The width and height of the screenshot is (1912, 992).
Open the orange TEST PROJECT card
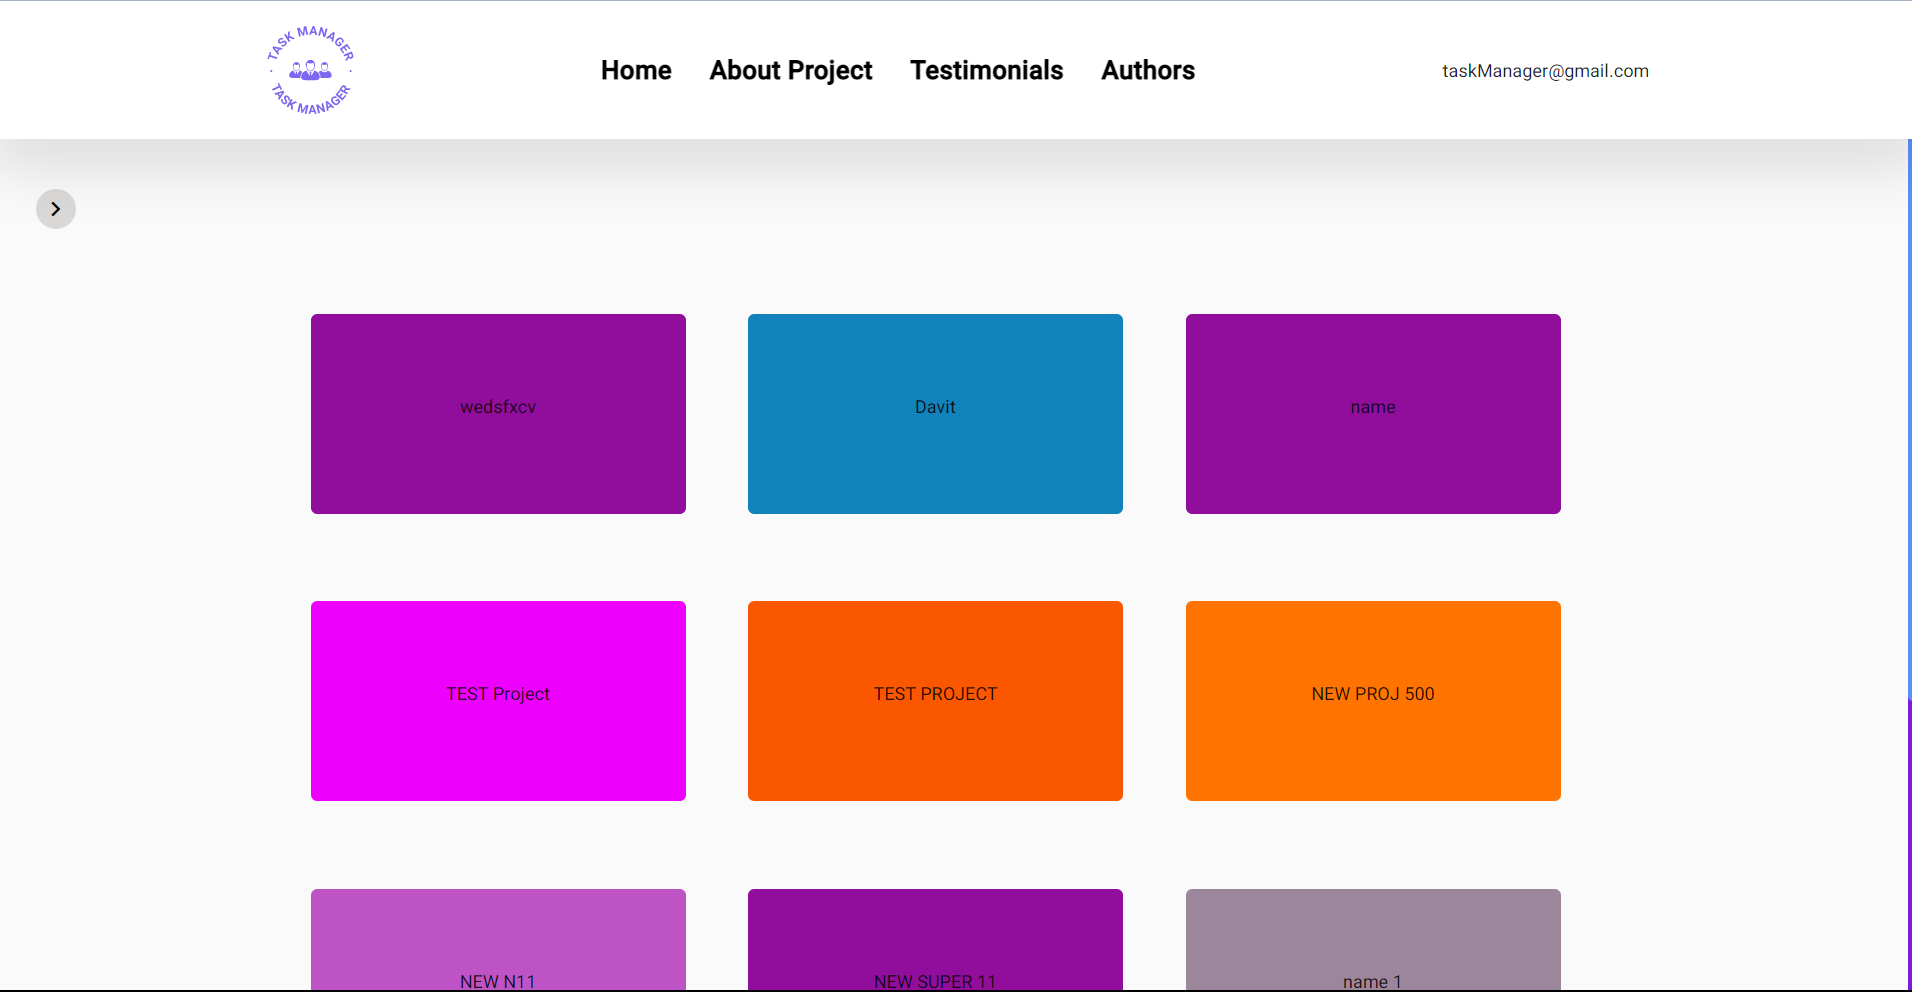point(934,700)
